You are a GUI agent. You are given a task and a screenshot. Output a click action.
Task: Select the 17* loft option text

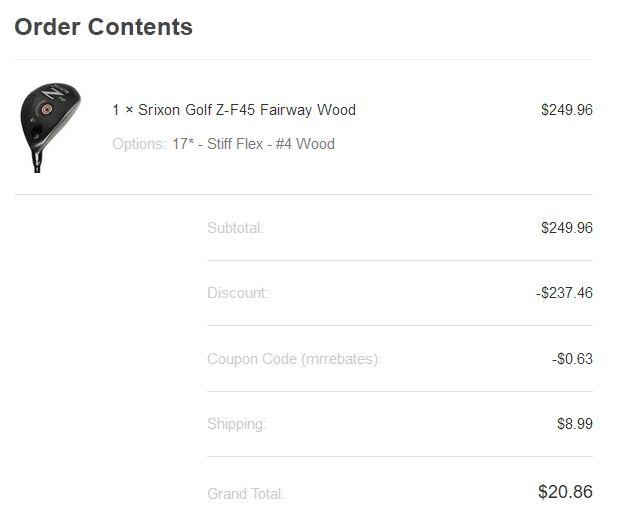[x=184, y=144]
